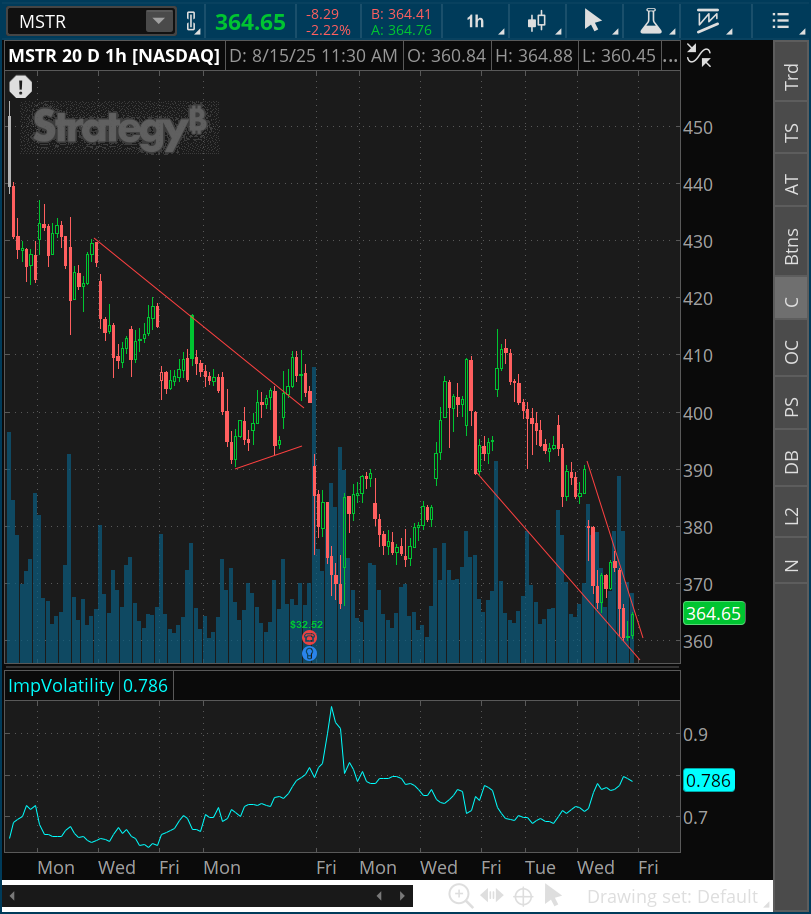Screen dimensions: 811x914
Task: Open Edit Studies flask icon
Action: [651, 21]
